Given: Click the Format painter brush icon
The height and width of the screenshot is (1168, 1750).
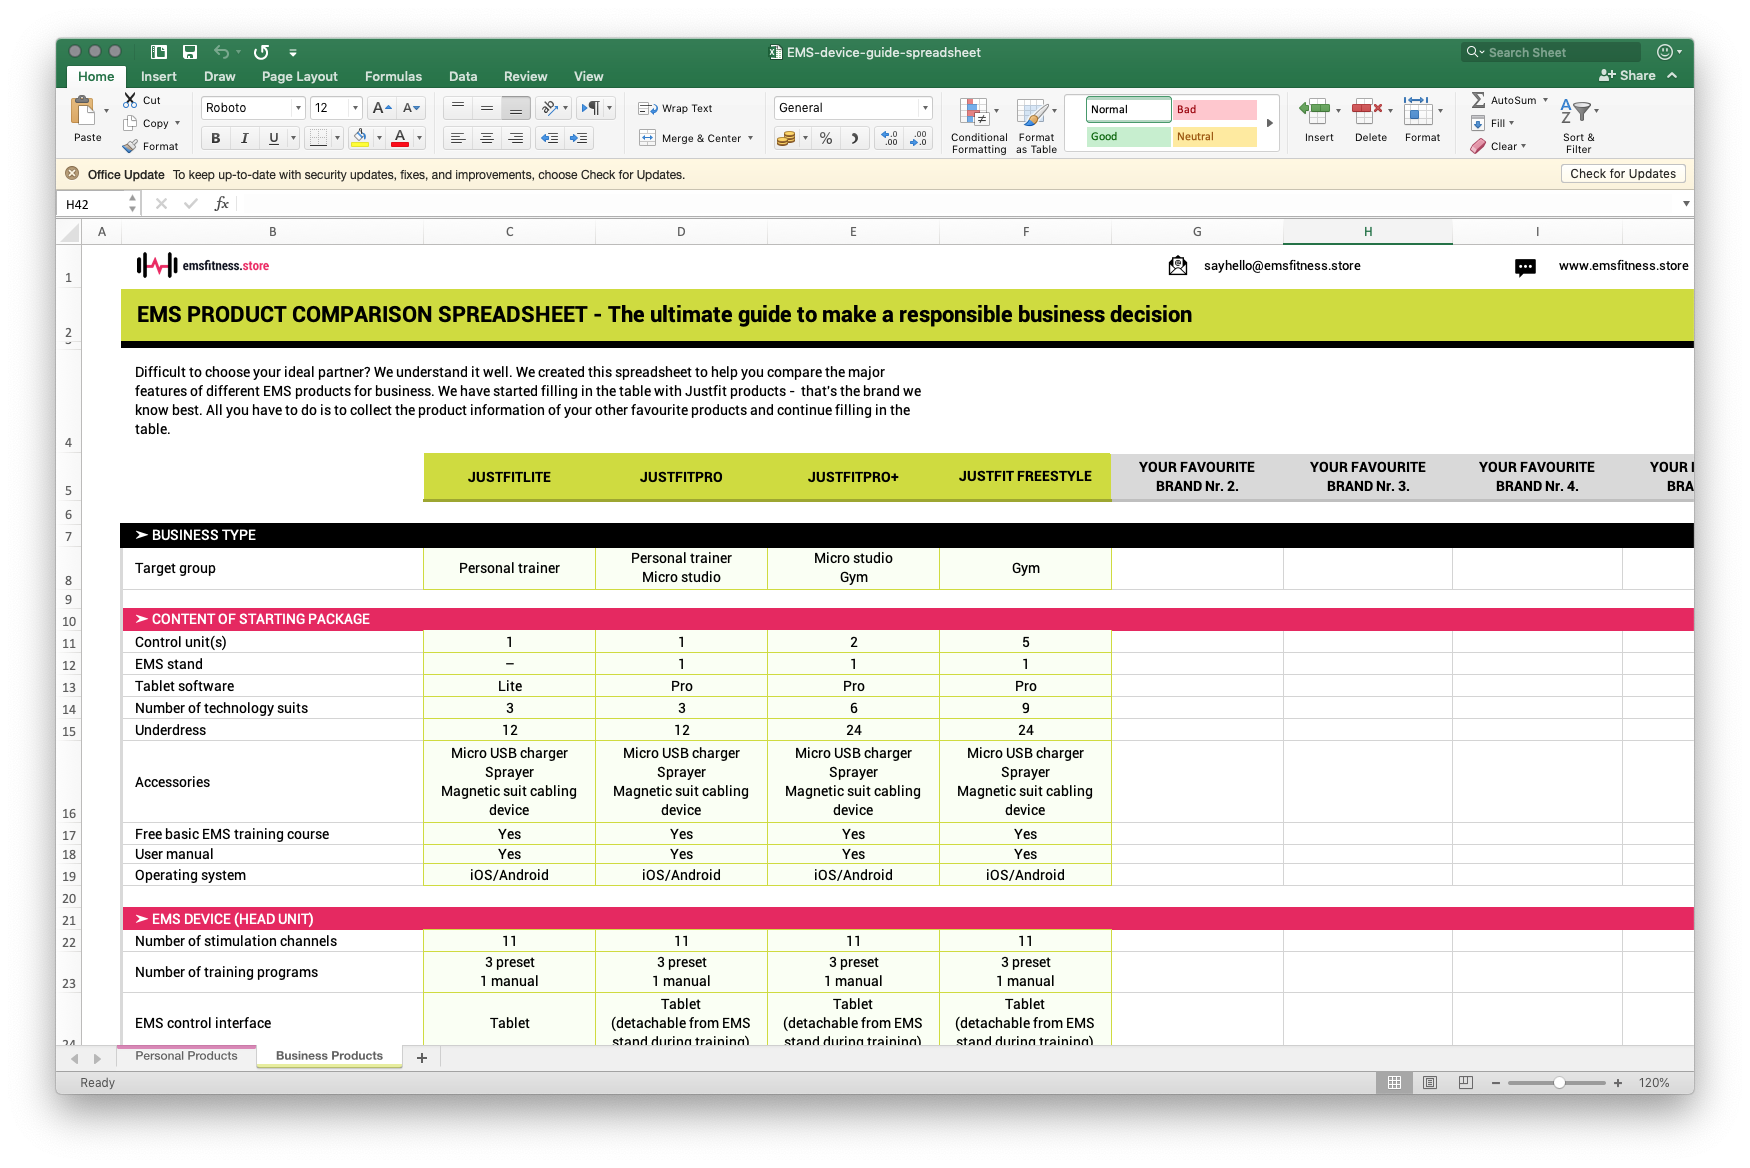Looking at the screenshot, I should coord(130,146).
